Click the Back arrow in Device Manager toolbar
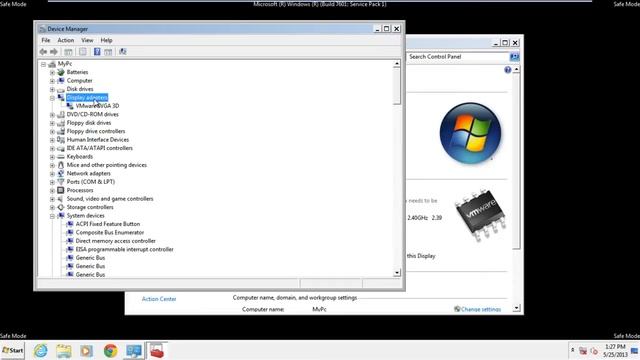The image size is (640, 360). pyautogui.click(x=43, y=51)
